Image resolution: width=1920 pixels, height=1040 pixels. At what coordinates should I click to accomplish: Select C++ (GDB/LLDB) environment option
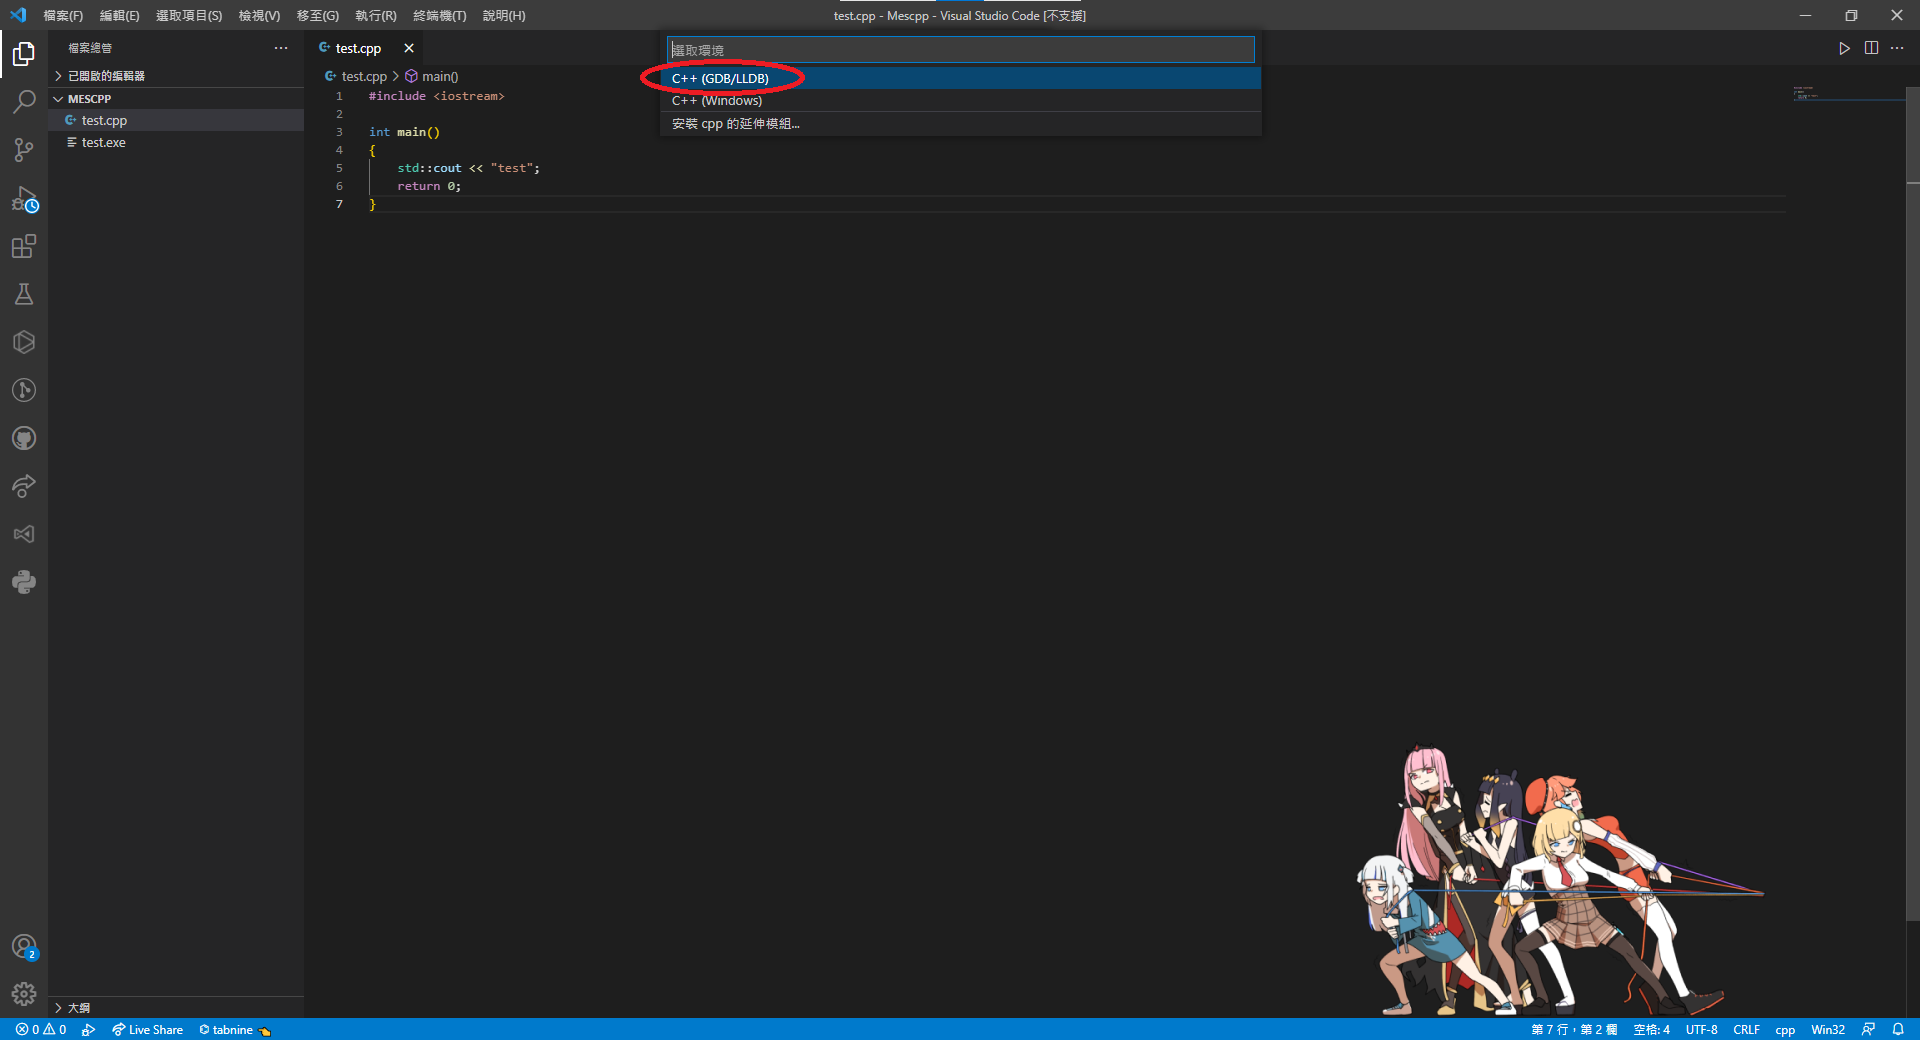click(x=960, y=78)
